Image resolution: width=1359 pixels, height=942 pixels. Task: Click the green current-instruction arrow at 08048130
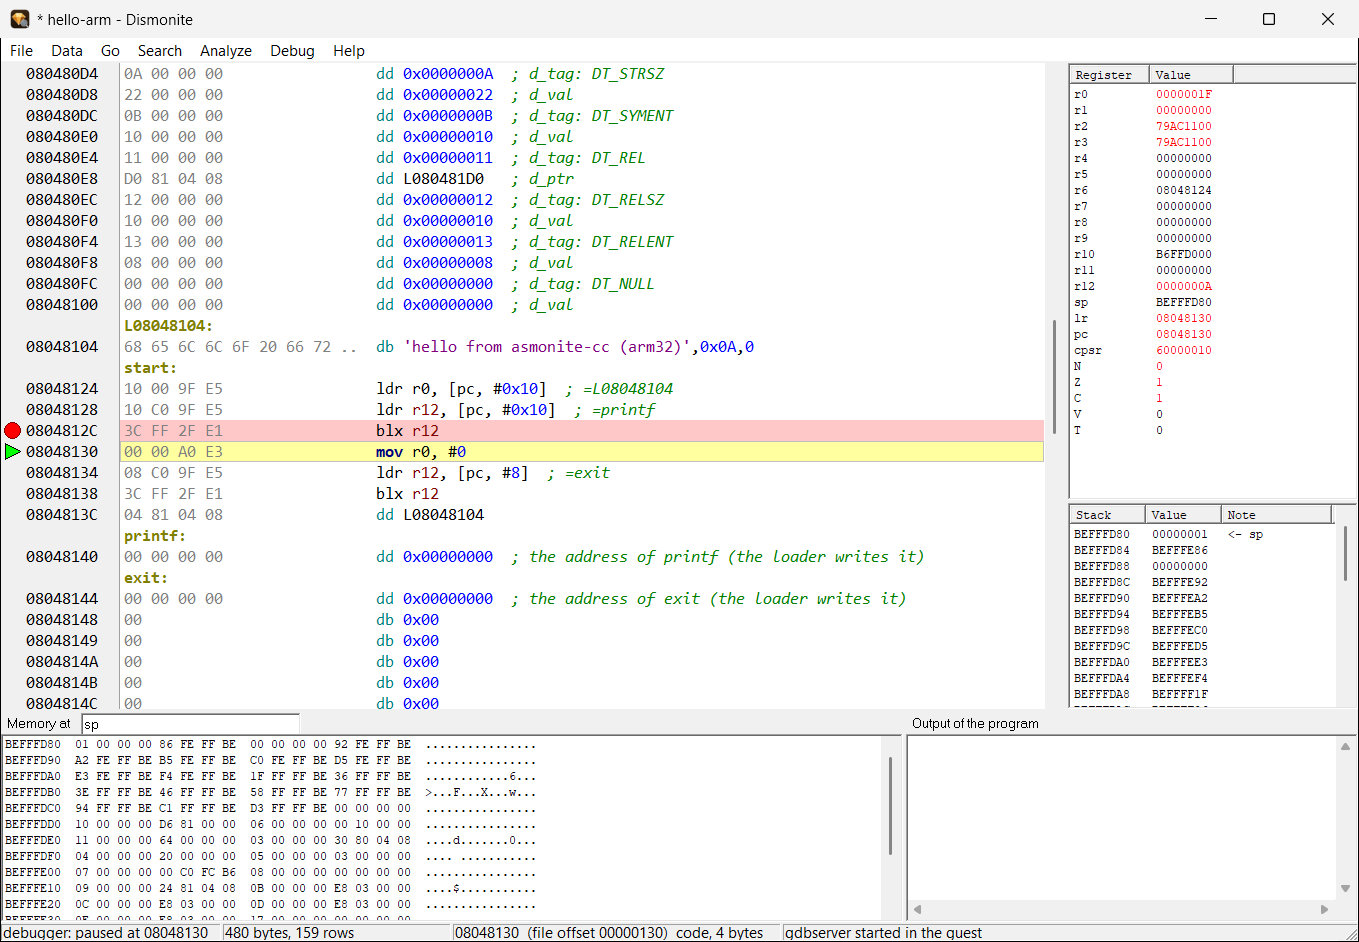click(12, 452)
